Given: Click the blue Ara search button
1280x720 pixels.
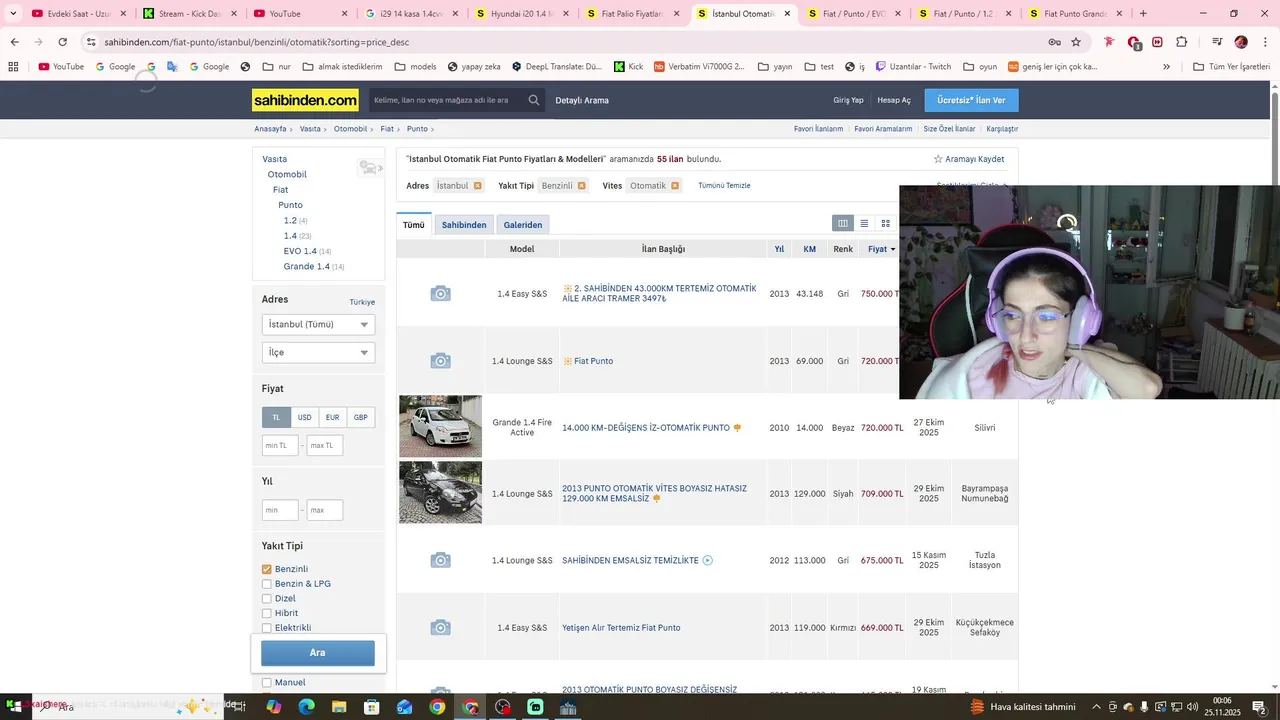Looking at the screenshot, I should point(318,653).
